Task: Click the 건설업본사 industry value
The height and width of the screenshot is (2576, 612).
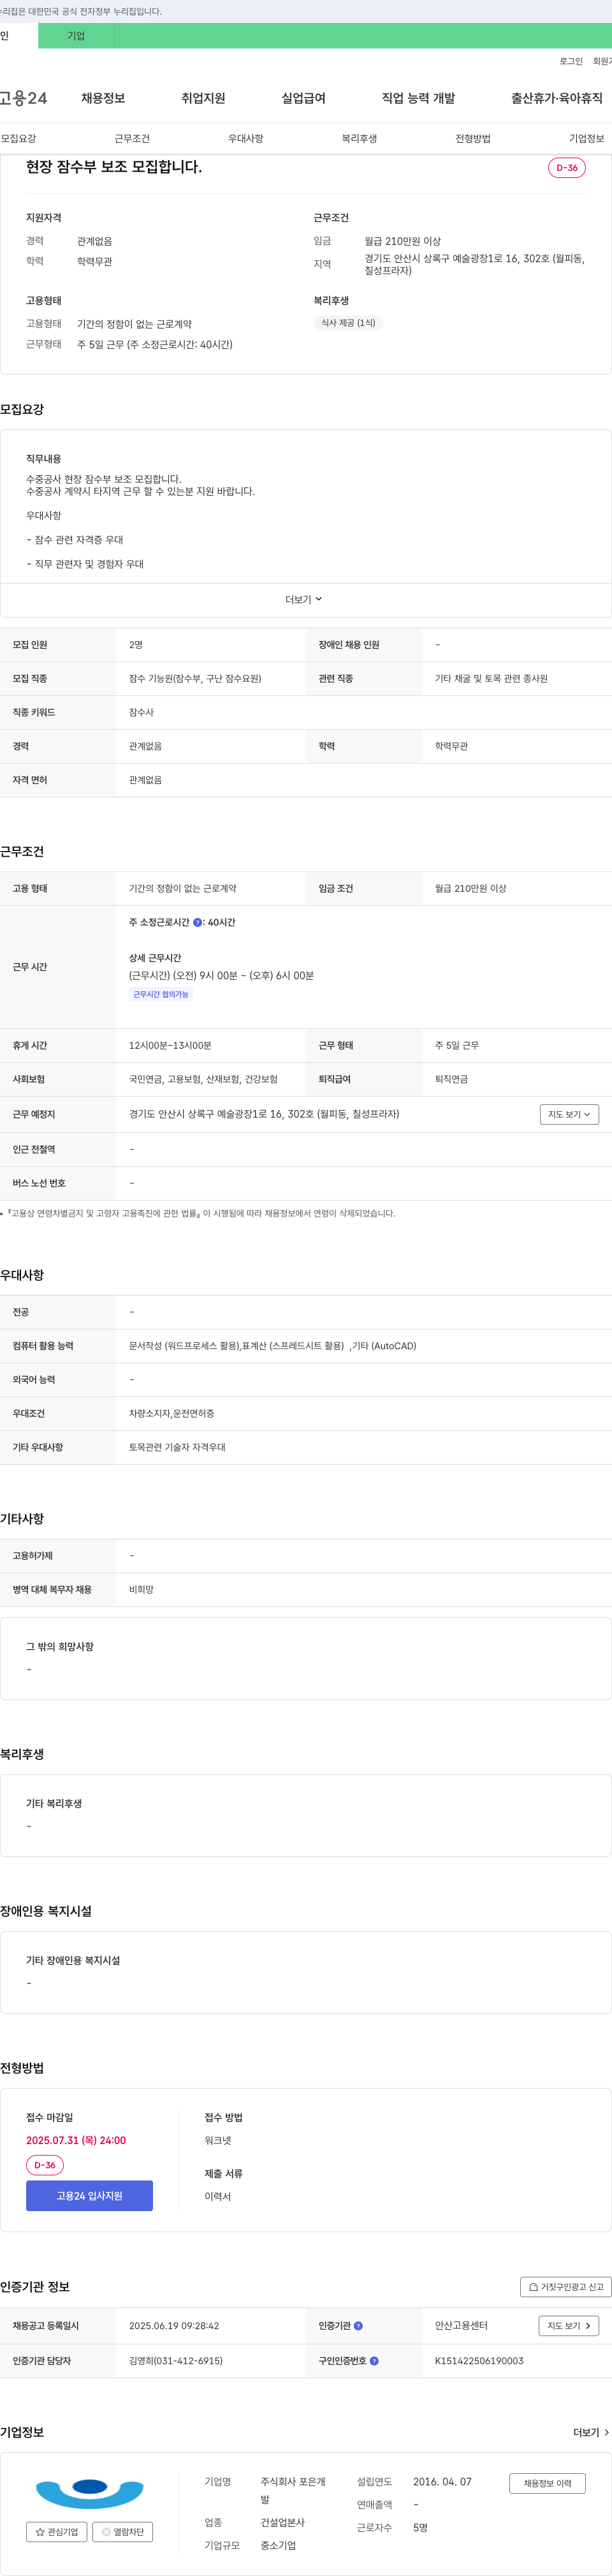Action: [x=282, y=2523]
